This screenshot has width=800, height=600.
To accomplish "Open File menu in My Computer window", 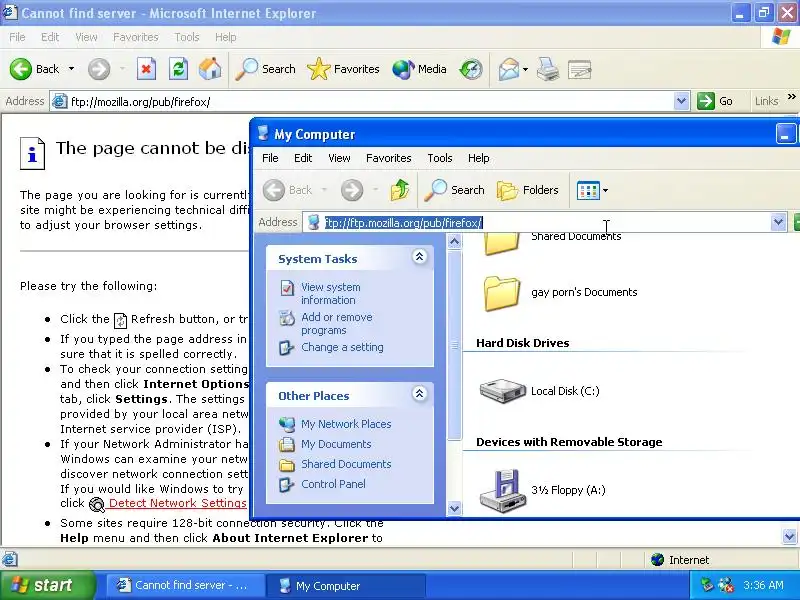I will pyautogui.click(x=270, y=158).
